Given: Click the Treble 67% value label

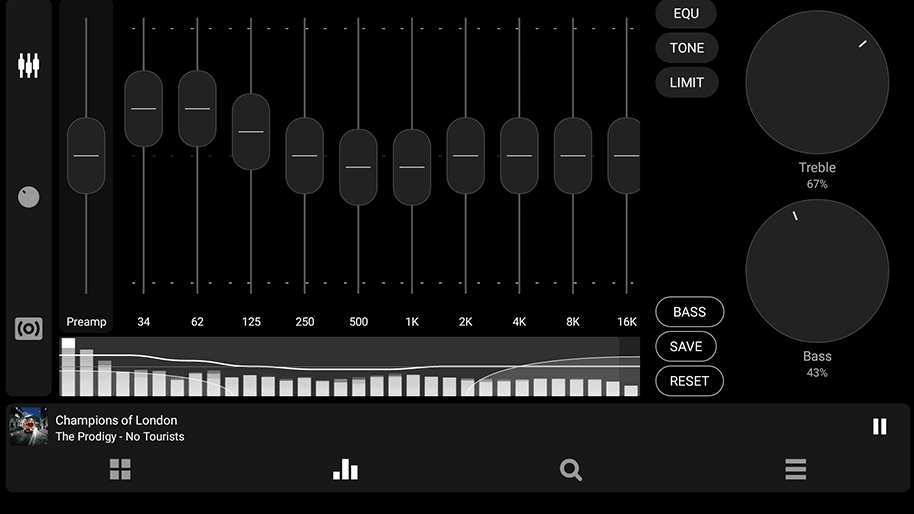Looking at the screenshot, I should pyautogui.click(x=817, y=184).
